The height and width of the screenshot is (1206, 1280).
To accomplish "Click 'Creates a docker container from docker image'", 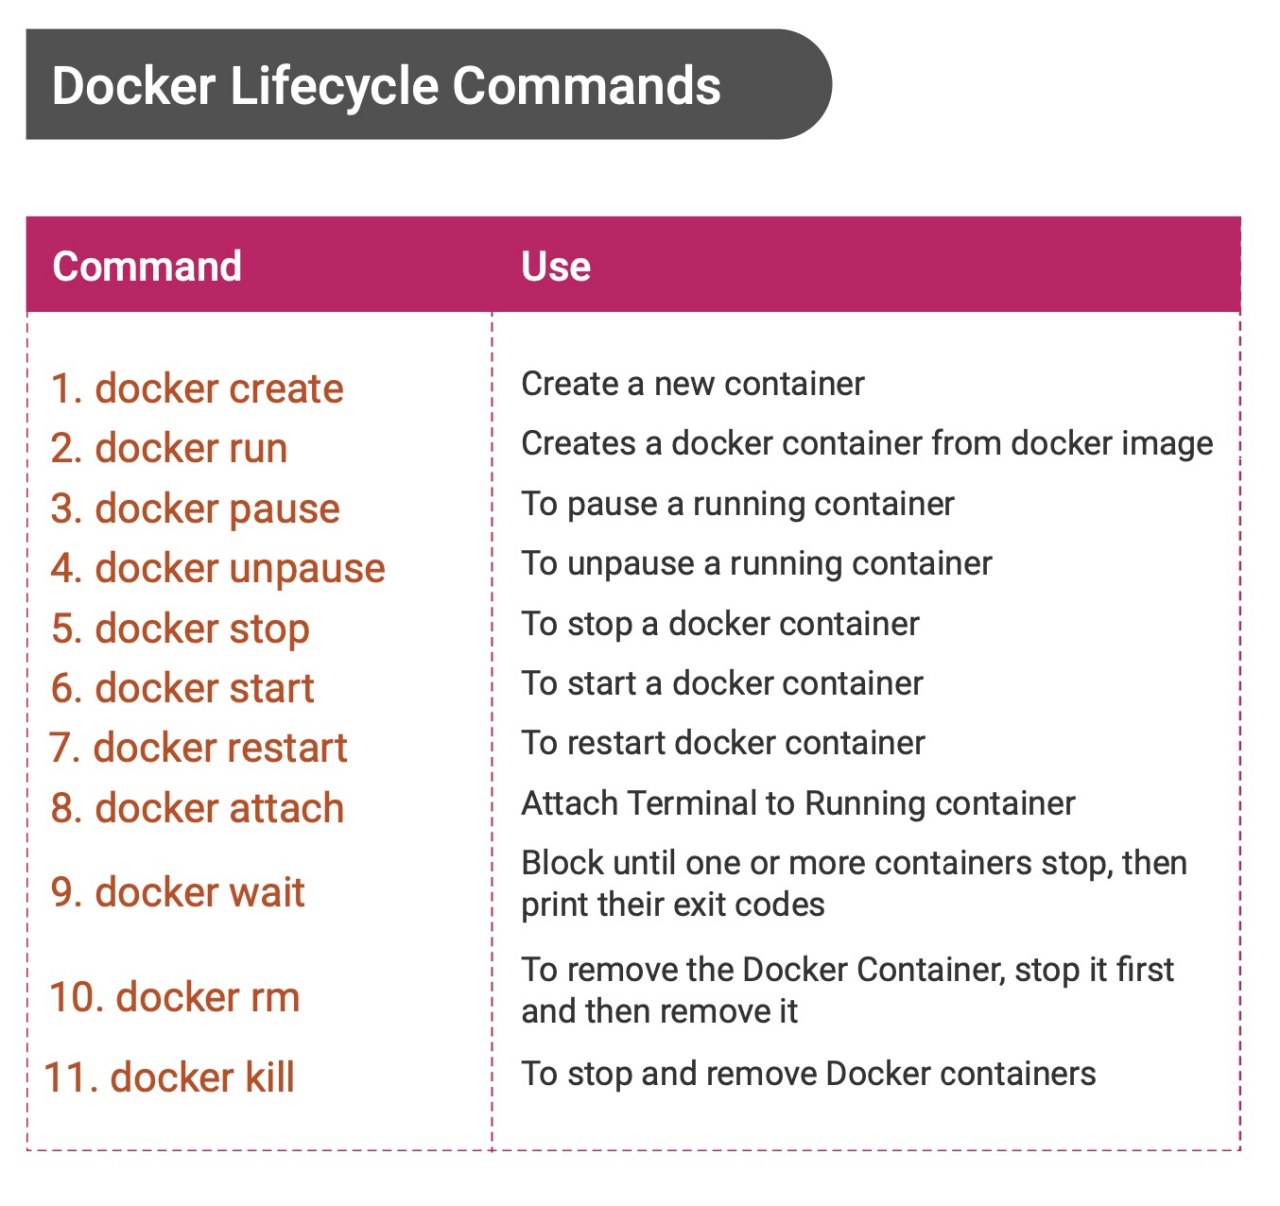I will 867,443.
